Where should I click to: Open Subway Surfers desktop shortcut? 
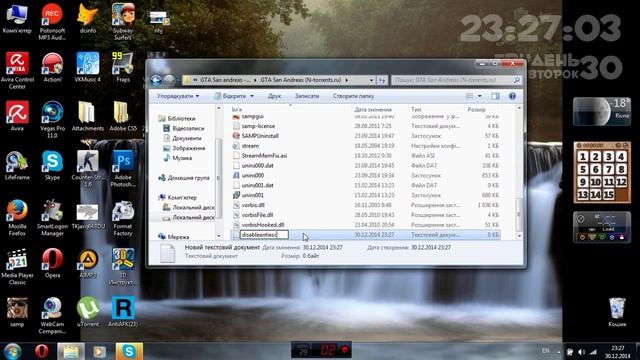coord(122,22)
